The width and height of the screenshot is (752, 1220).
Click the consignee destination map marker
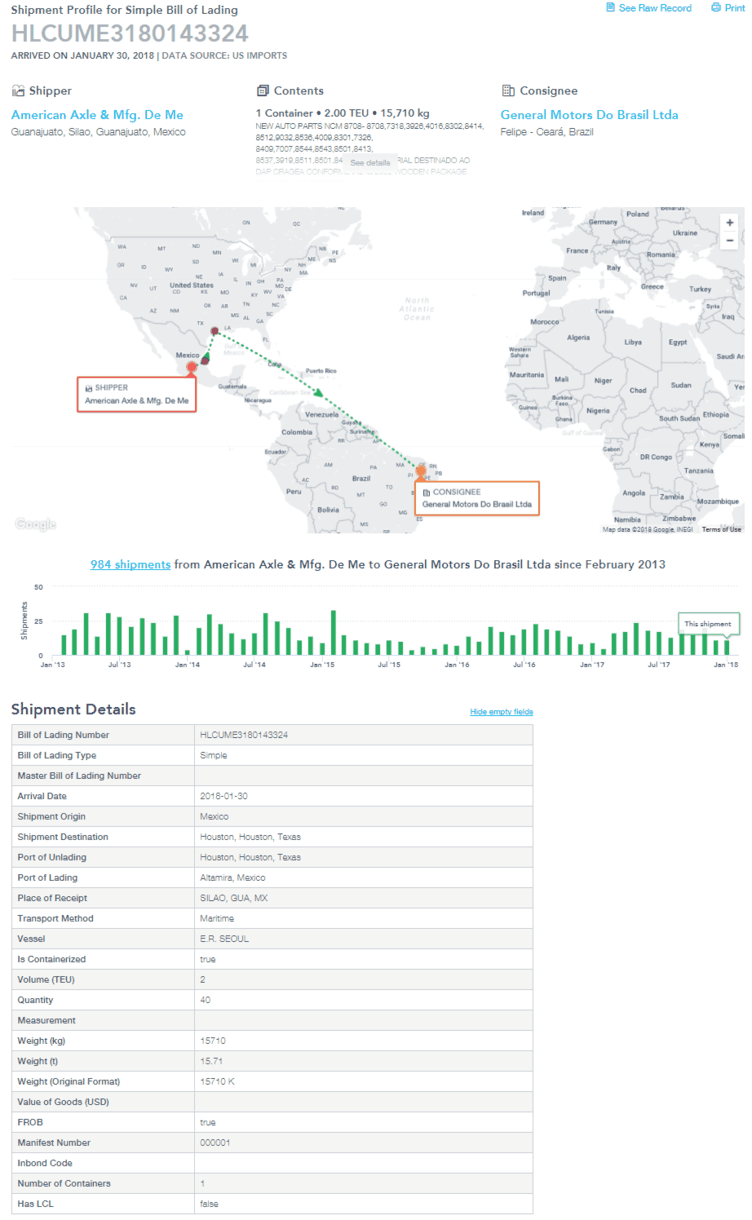[x=421, y=470]
